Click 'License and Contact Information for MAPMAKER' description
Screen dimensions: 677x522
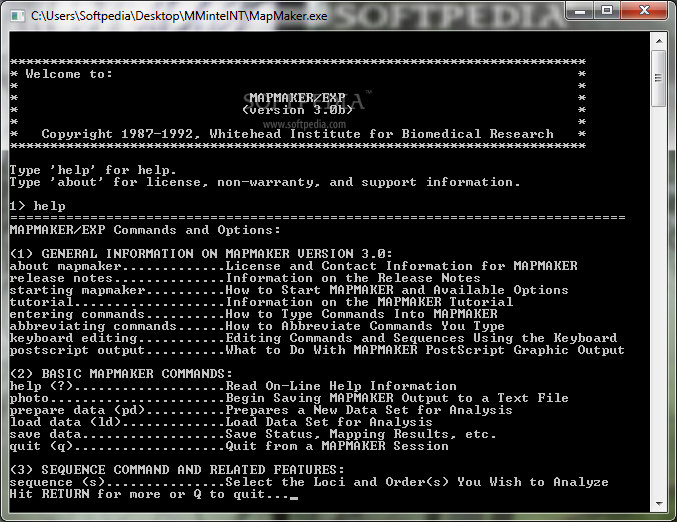click(x=402, y=266)
